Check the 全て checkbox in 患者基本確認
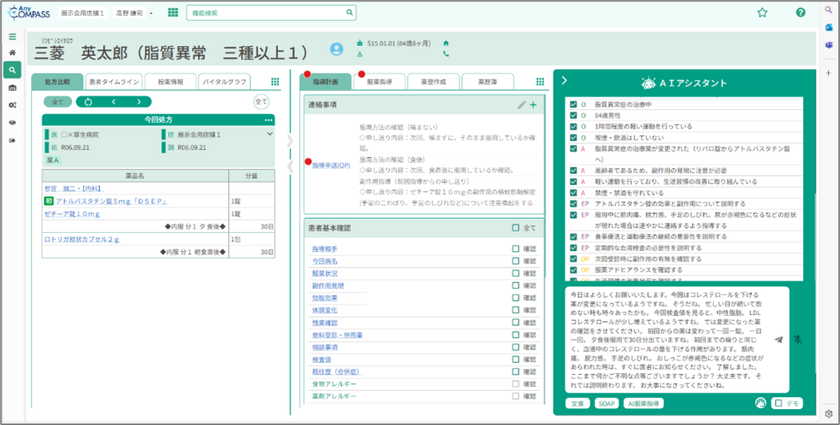 tap(516, 228)
